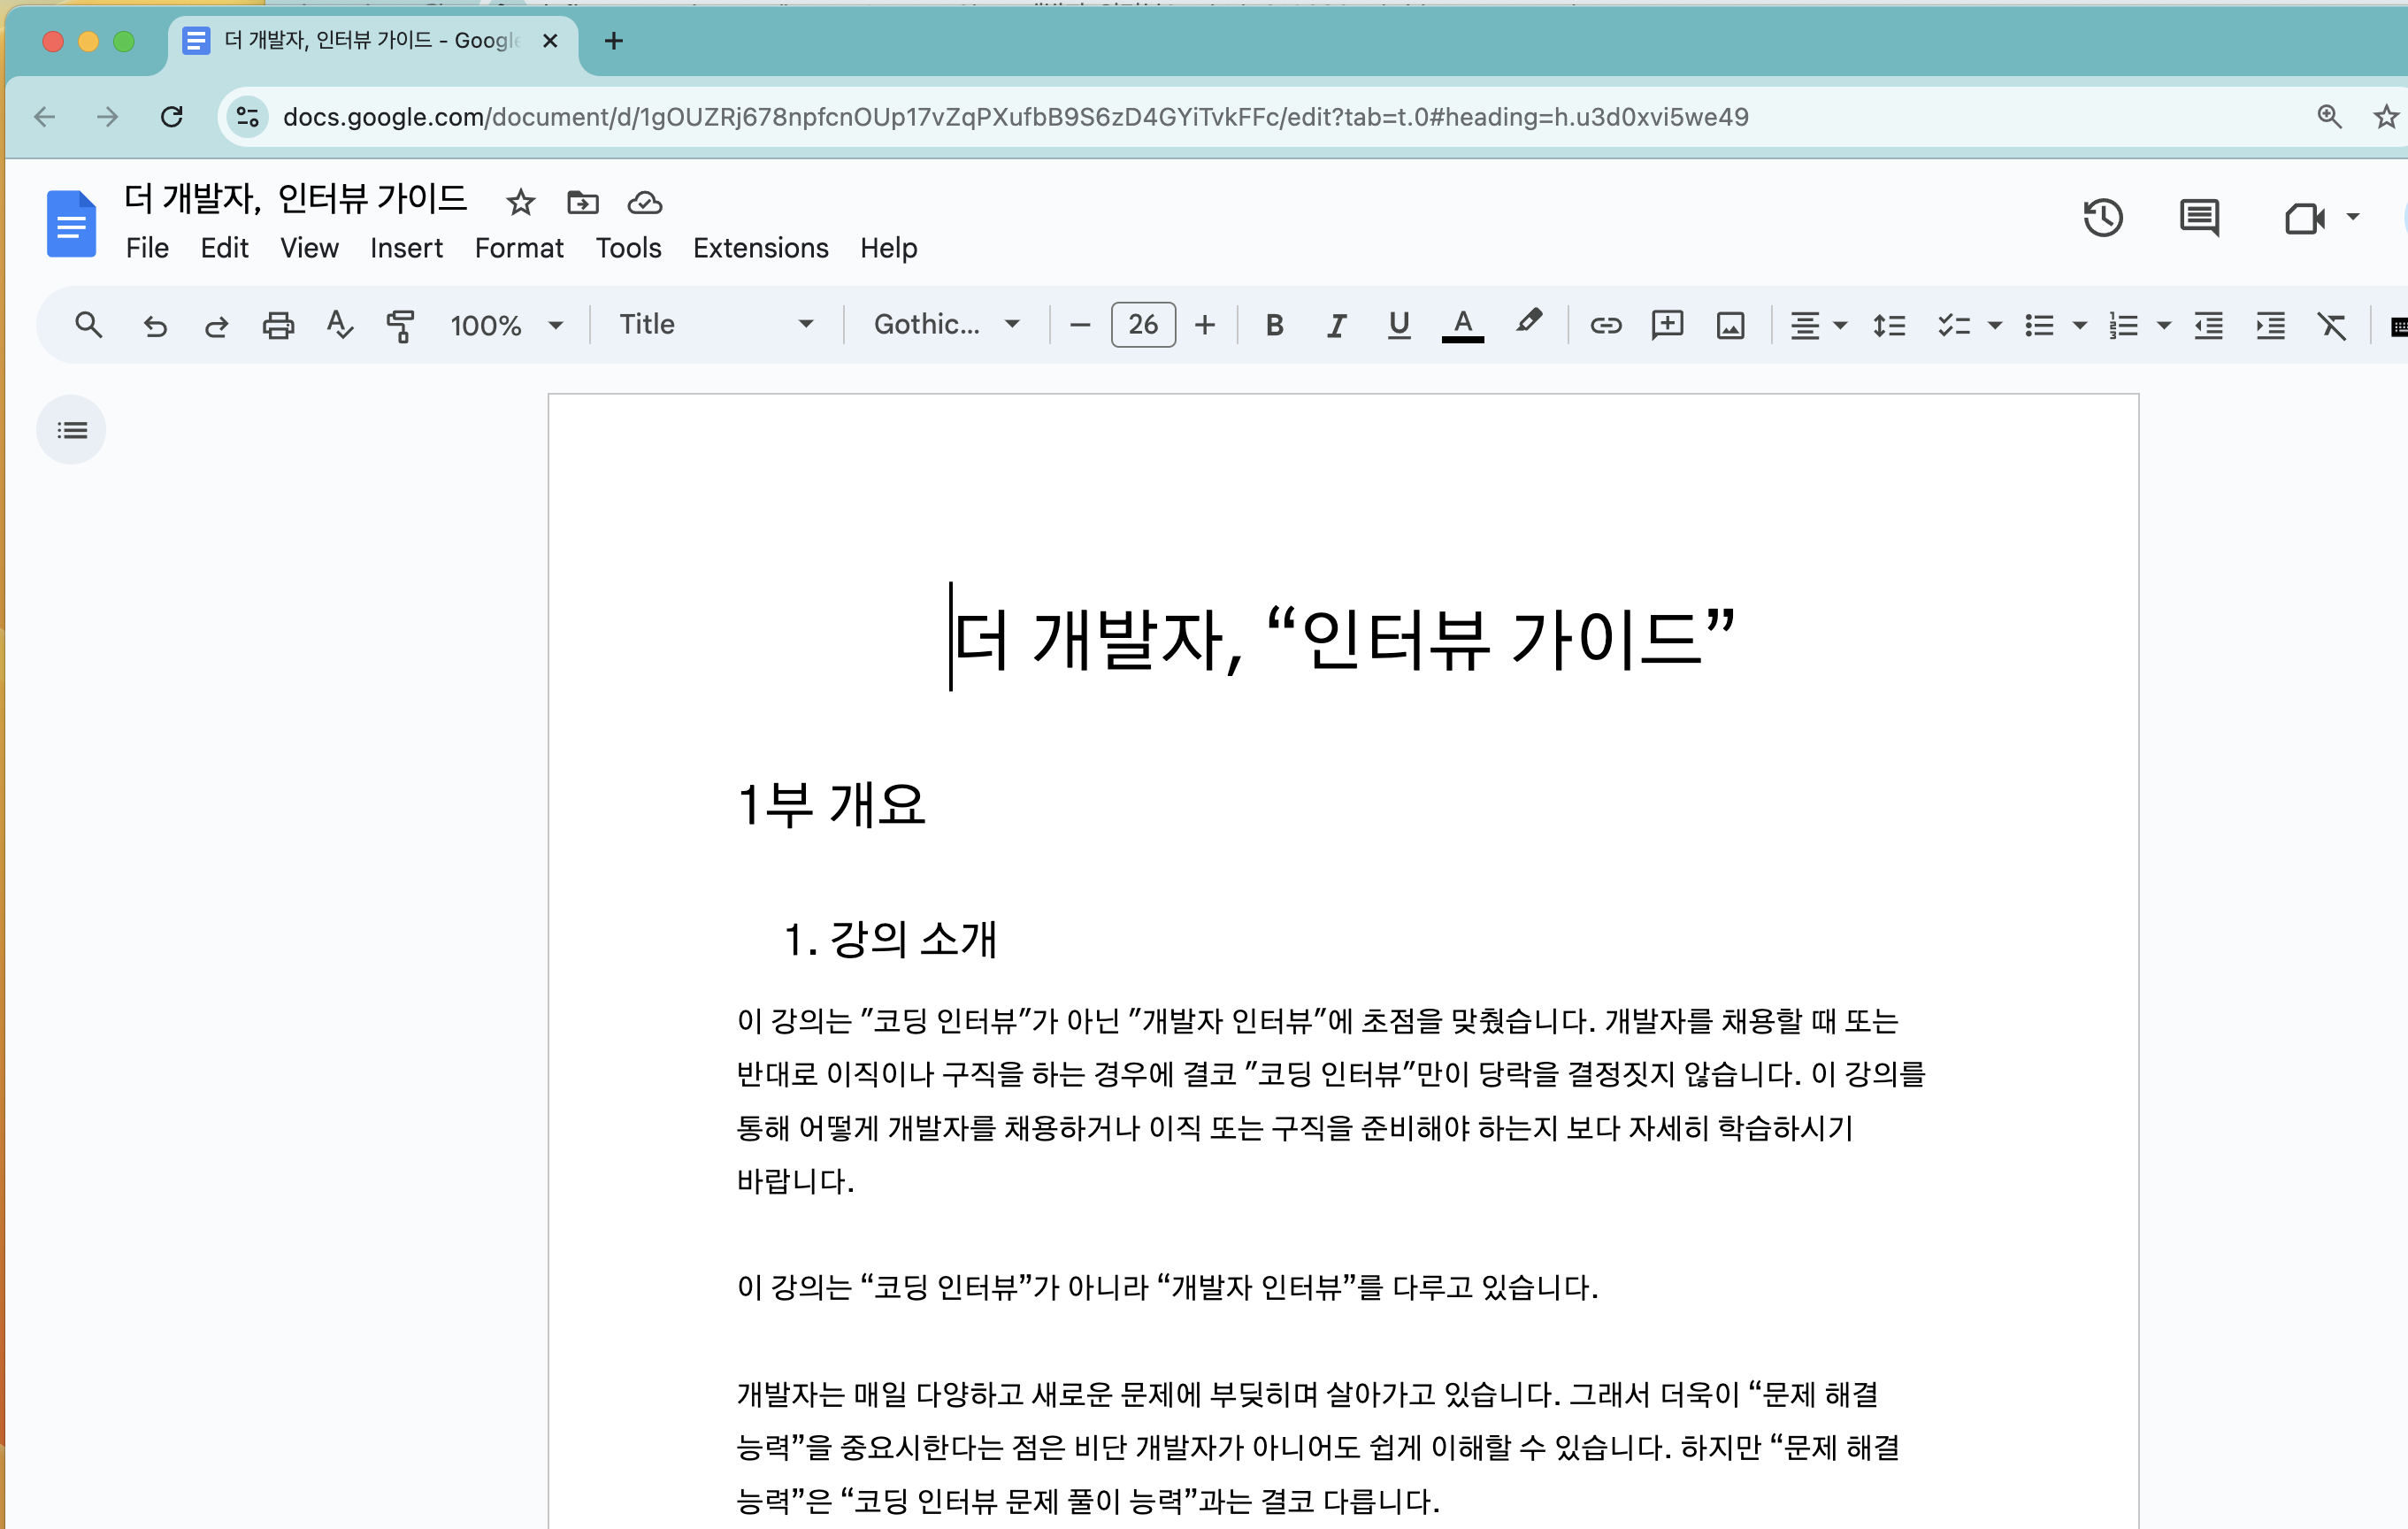Toggle bold formatting
This screenshot has height=1529, width=2408.
point(1274,325)
